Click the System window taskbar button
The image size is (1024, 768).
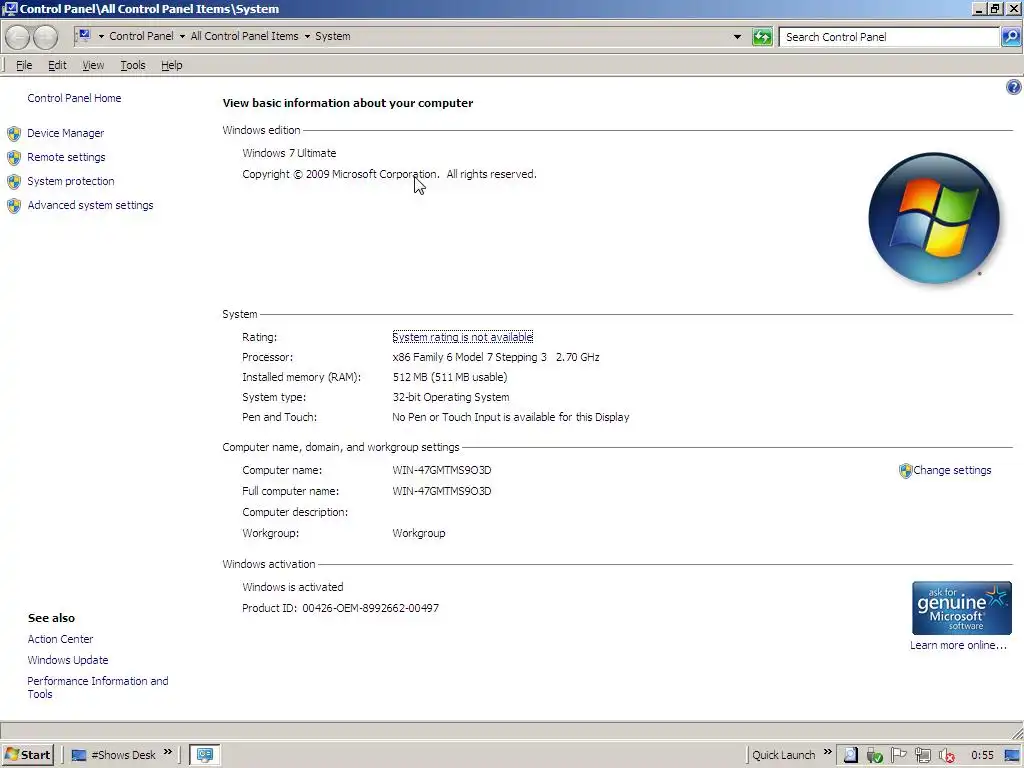(205, 755)
